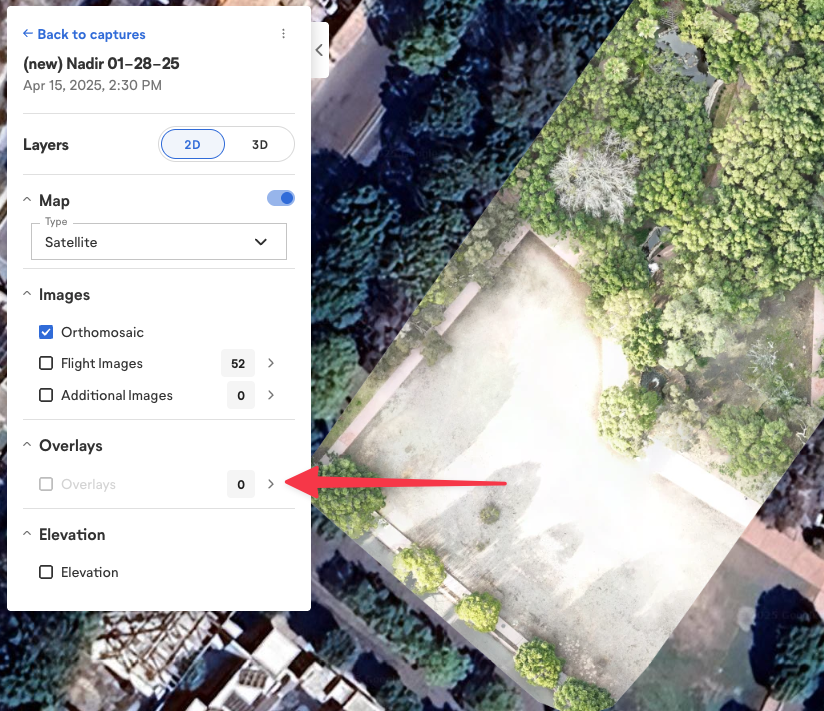Switch to the 3D layers view
This screenshot has width=824, height=711.
tap(260, 144)
